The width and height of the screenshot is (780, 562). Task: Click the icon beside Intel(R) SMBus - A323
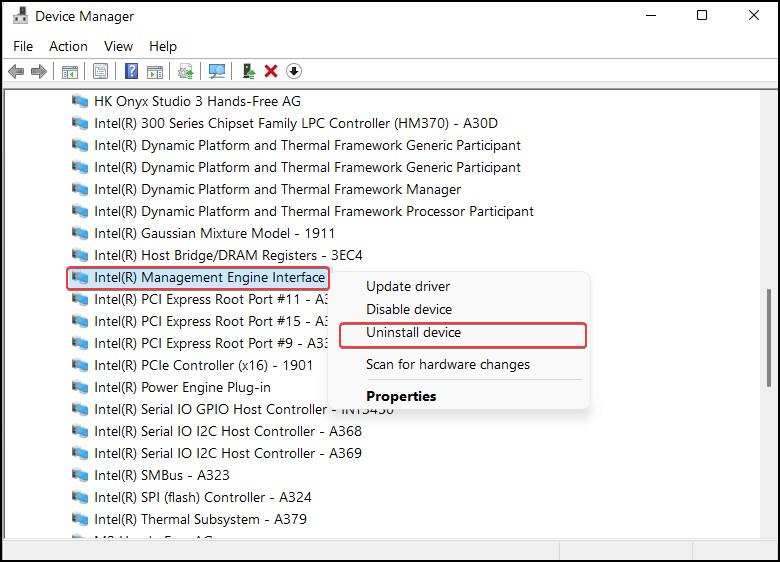80,475
